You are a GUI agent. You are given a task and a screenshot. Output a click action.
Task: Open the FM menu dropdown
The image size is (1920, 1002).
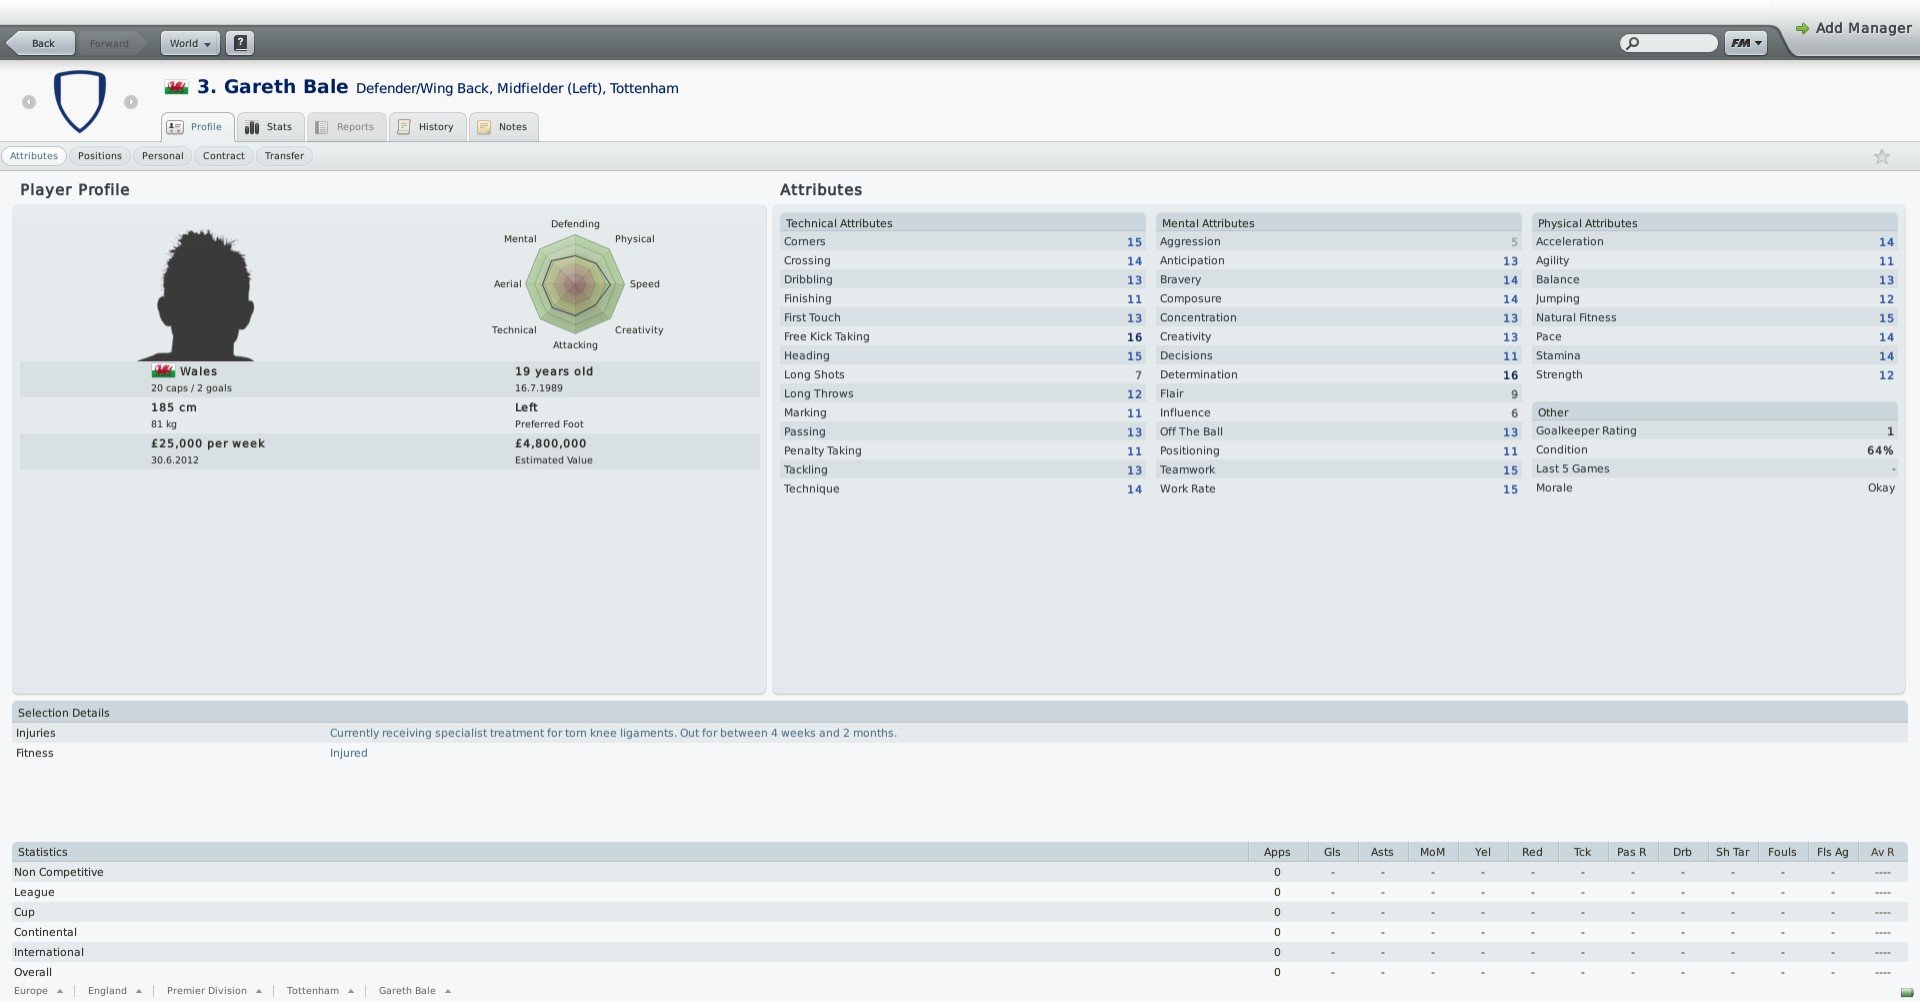[x=1746, y=43]
